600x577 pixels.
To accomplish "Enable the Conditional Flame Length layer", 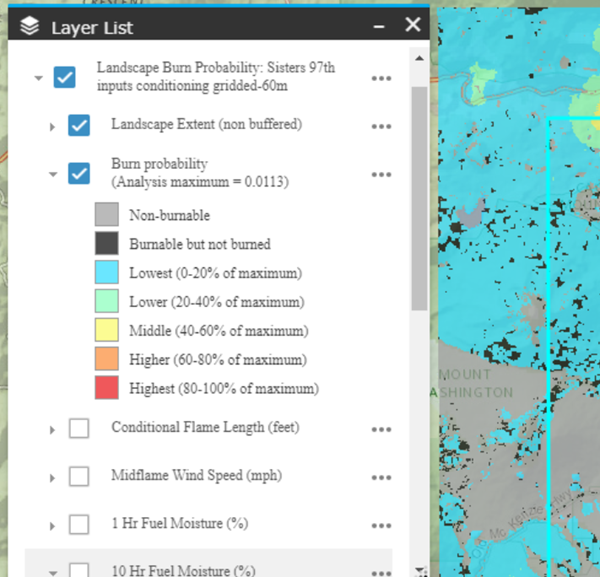I will (x=79, y=428).
